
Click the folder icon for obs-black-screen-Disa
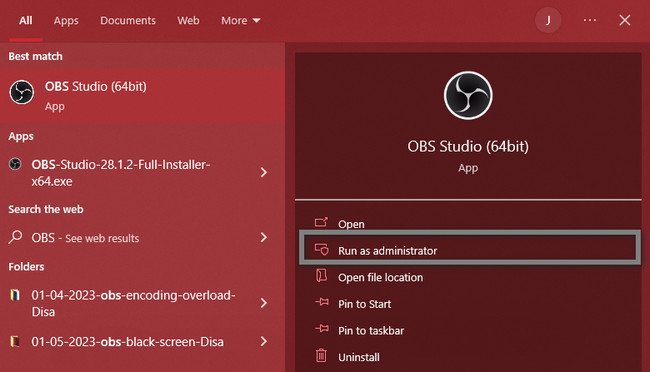point(15,341)
